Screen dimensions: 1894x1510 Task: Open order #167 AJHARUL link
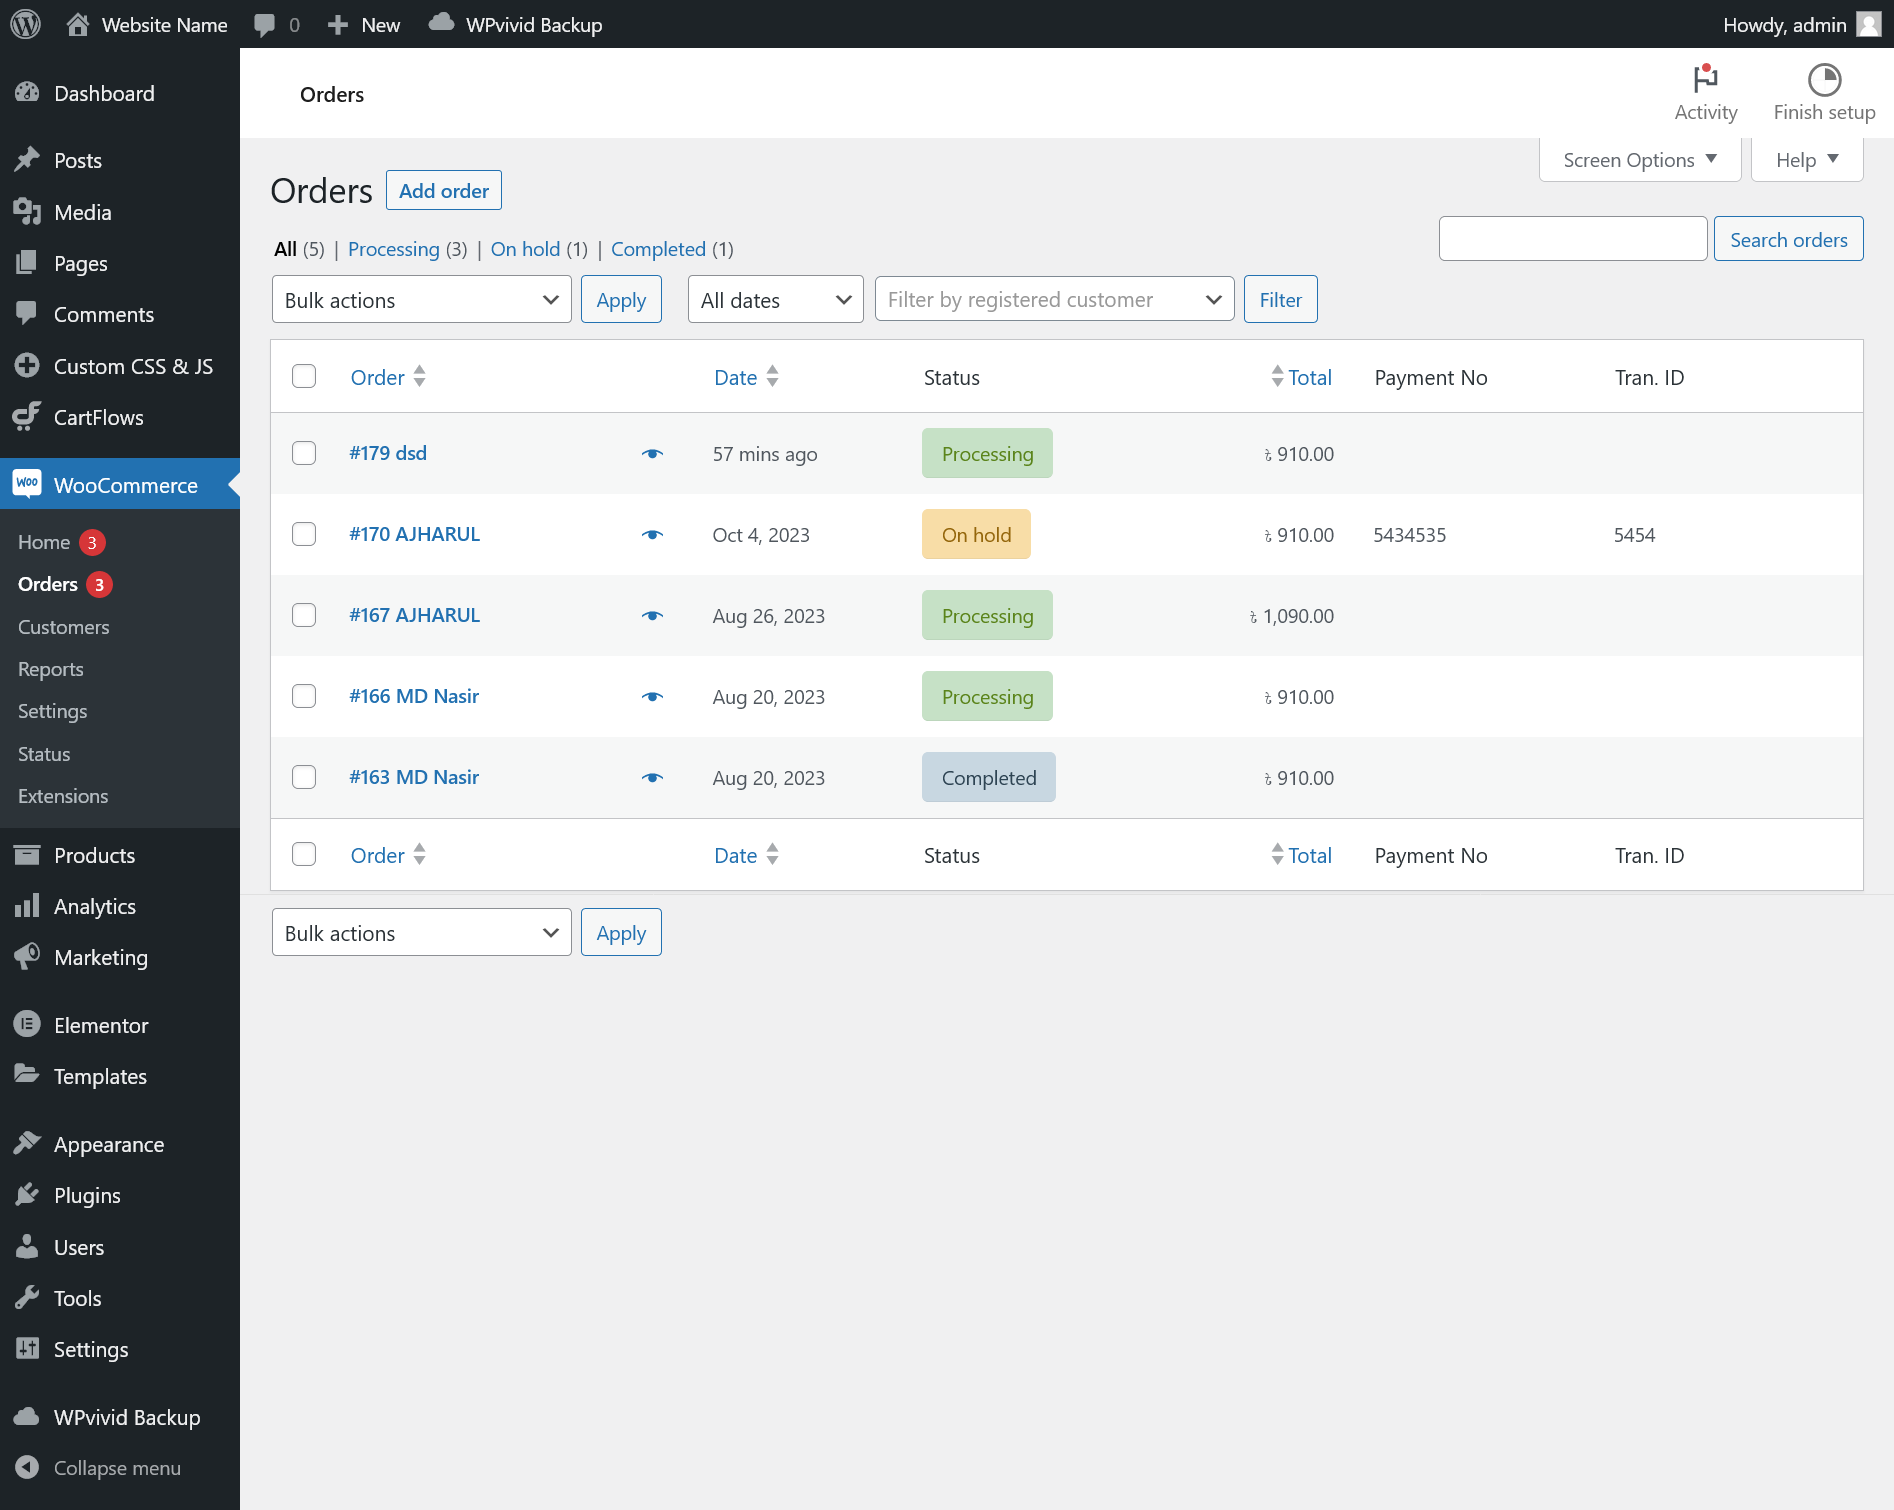(x=414, y=615)
